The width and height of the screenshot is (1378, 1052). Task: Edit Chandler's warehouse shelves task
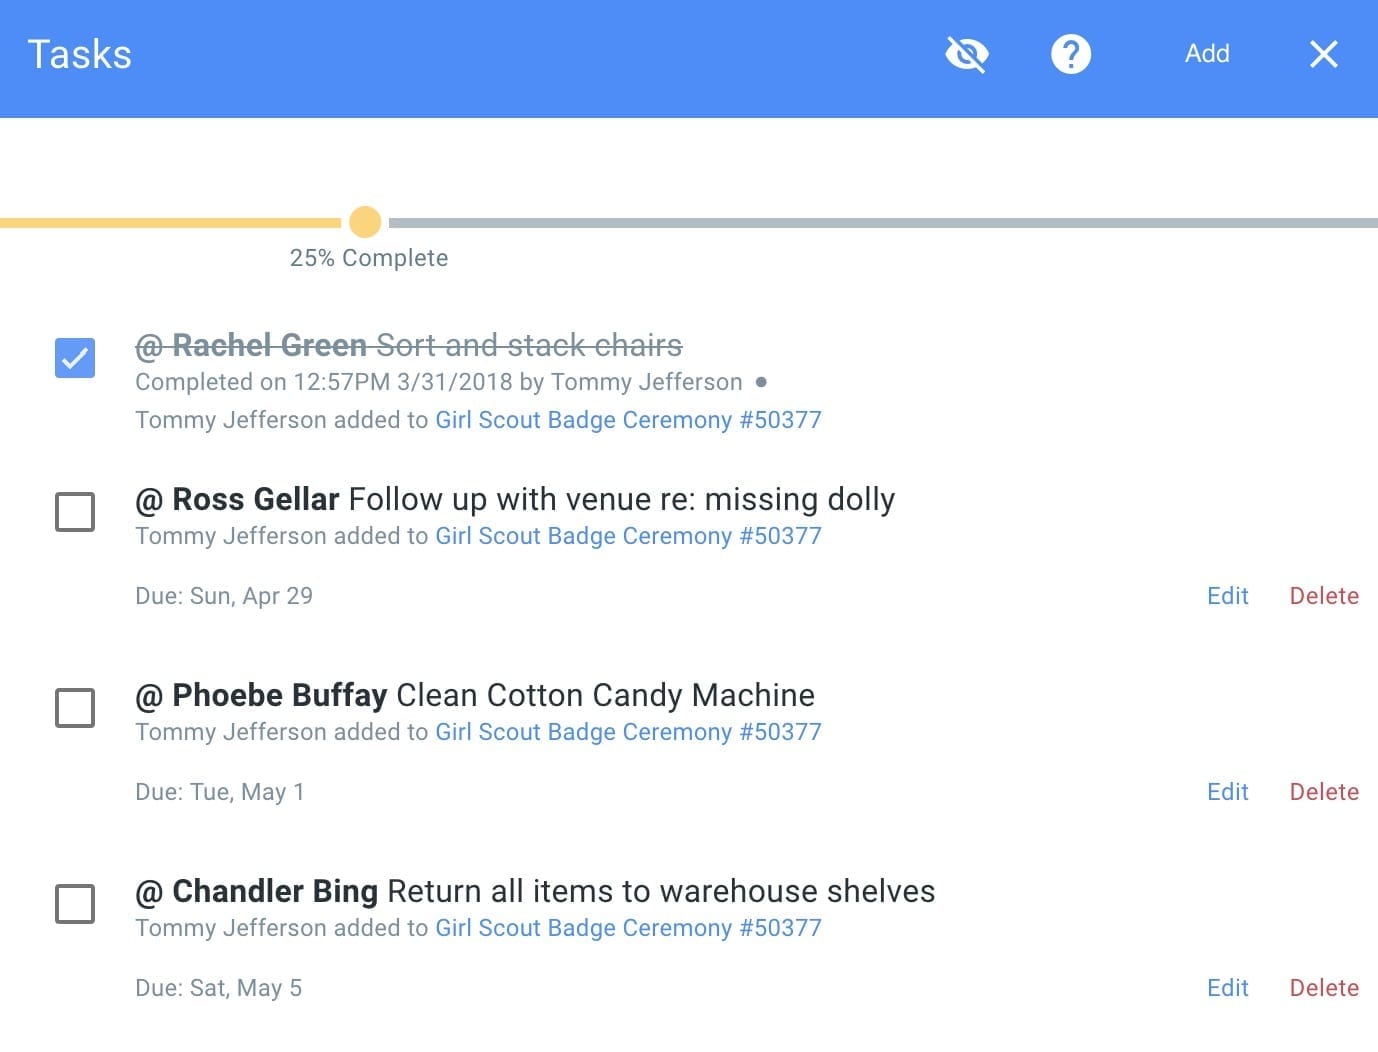point(1227,987)
